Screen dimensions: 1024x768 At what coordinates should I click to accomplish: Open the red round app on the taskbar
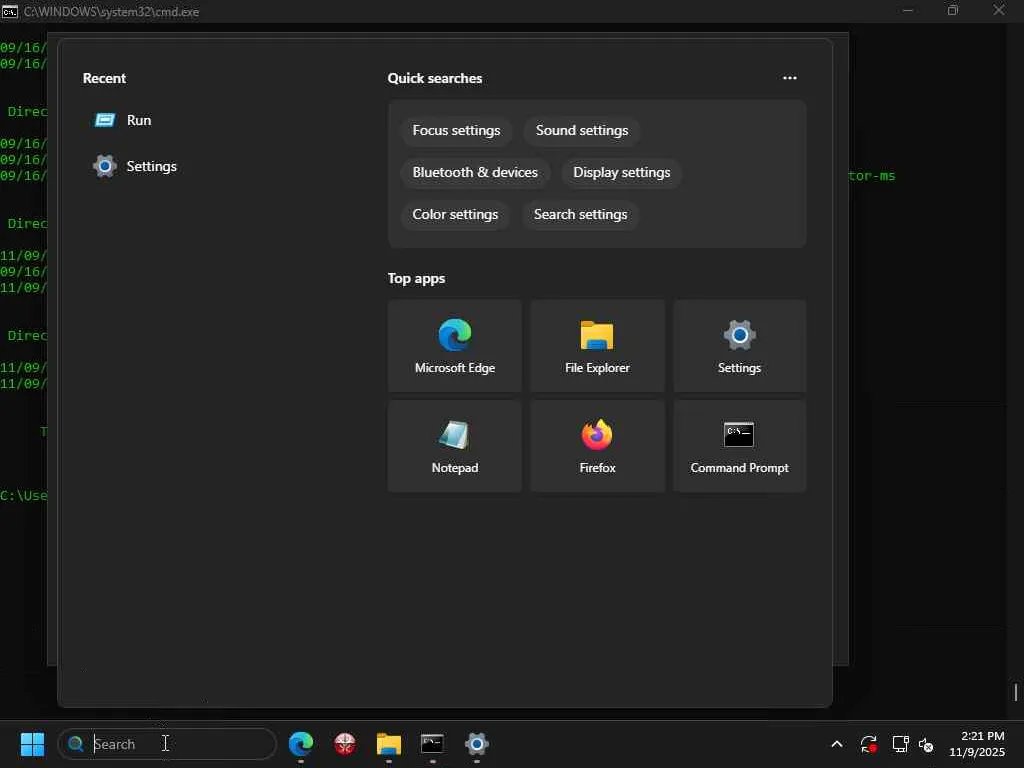[x=345, y=744]
